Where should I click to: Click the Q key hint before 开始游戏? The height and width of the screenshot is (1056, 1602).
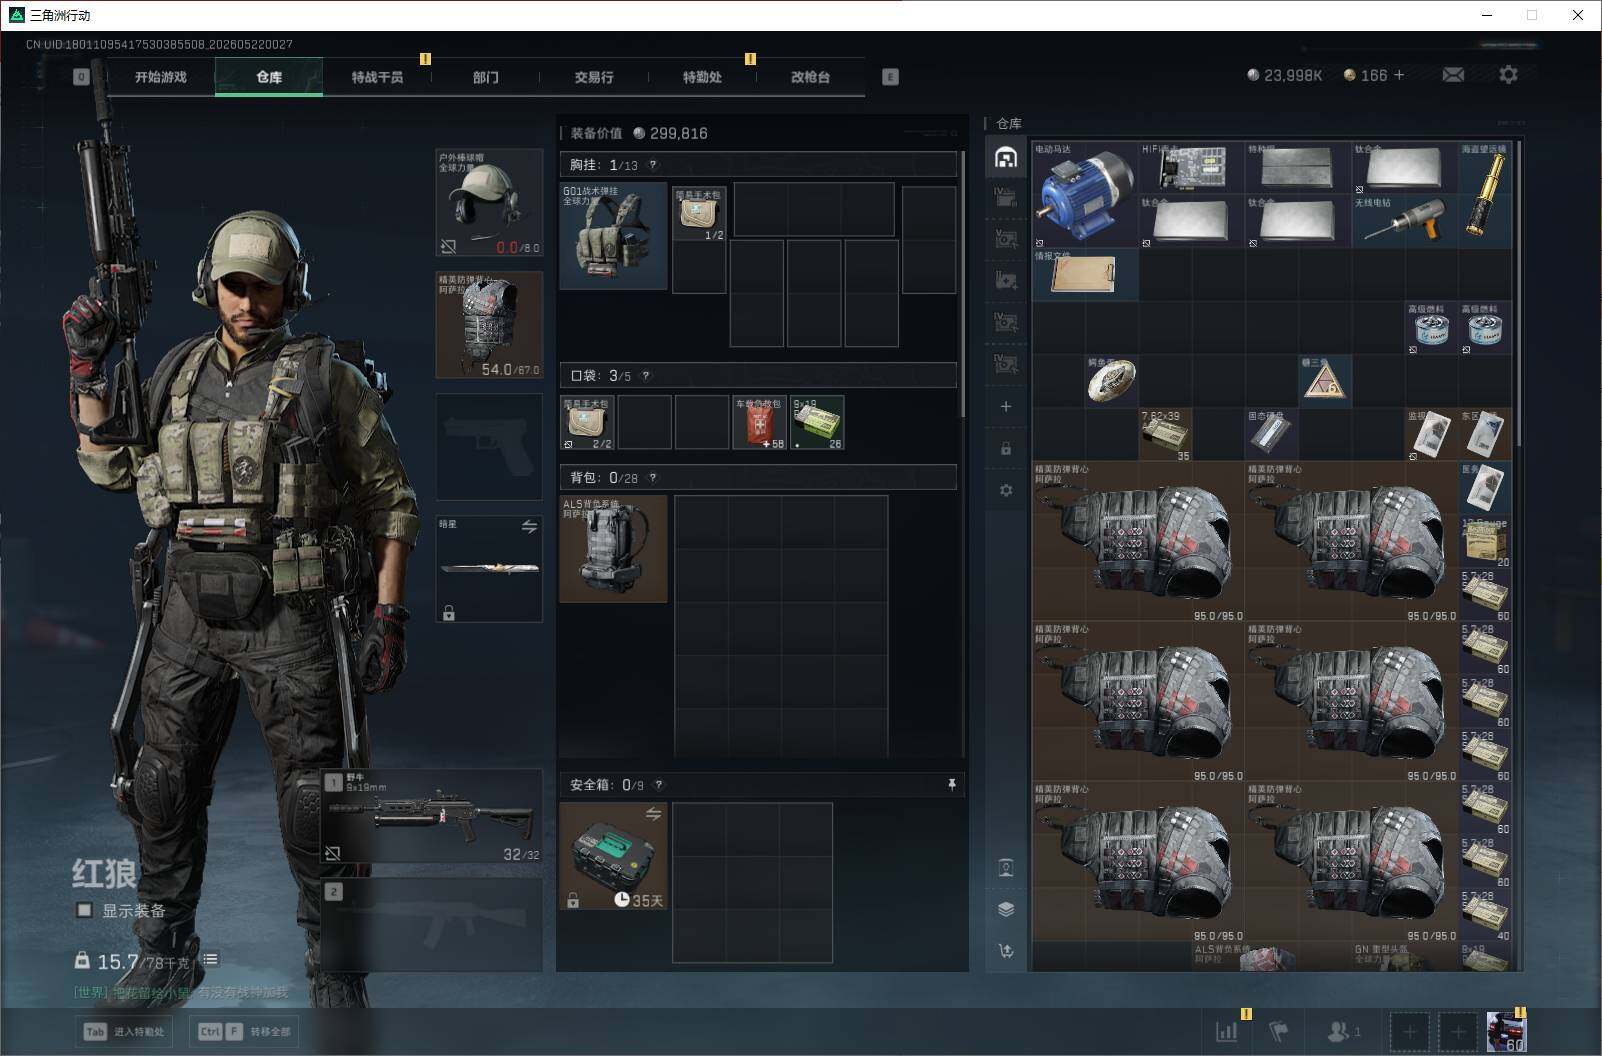81,77
